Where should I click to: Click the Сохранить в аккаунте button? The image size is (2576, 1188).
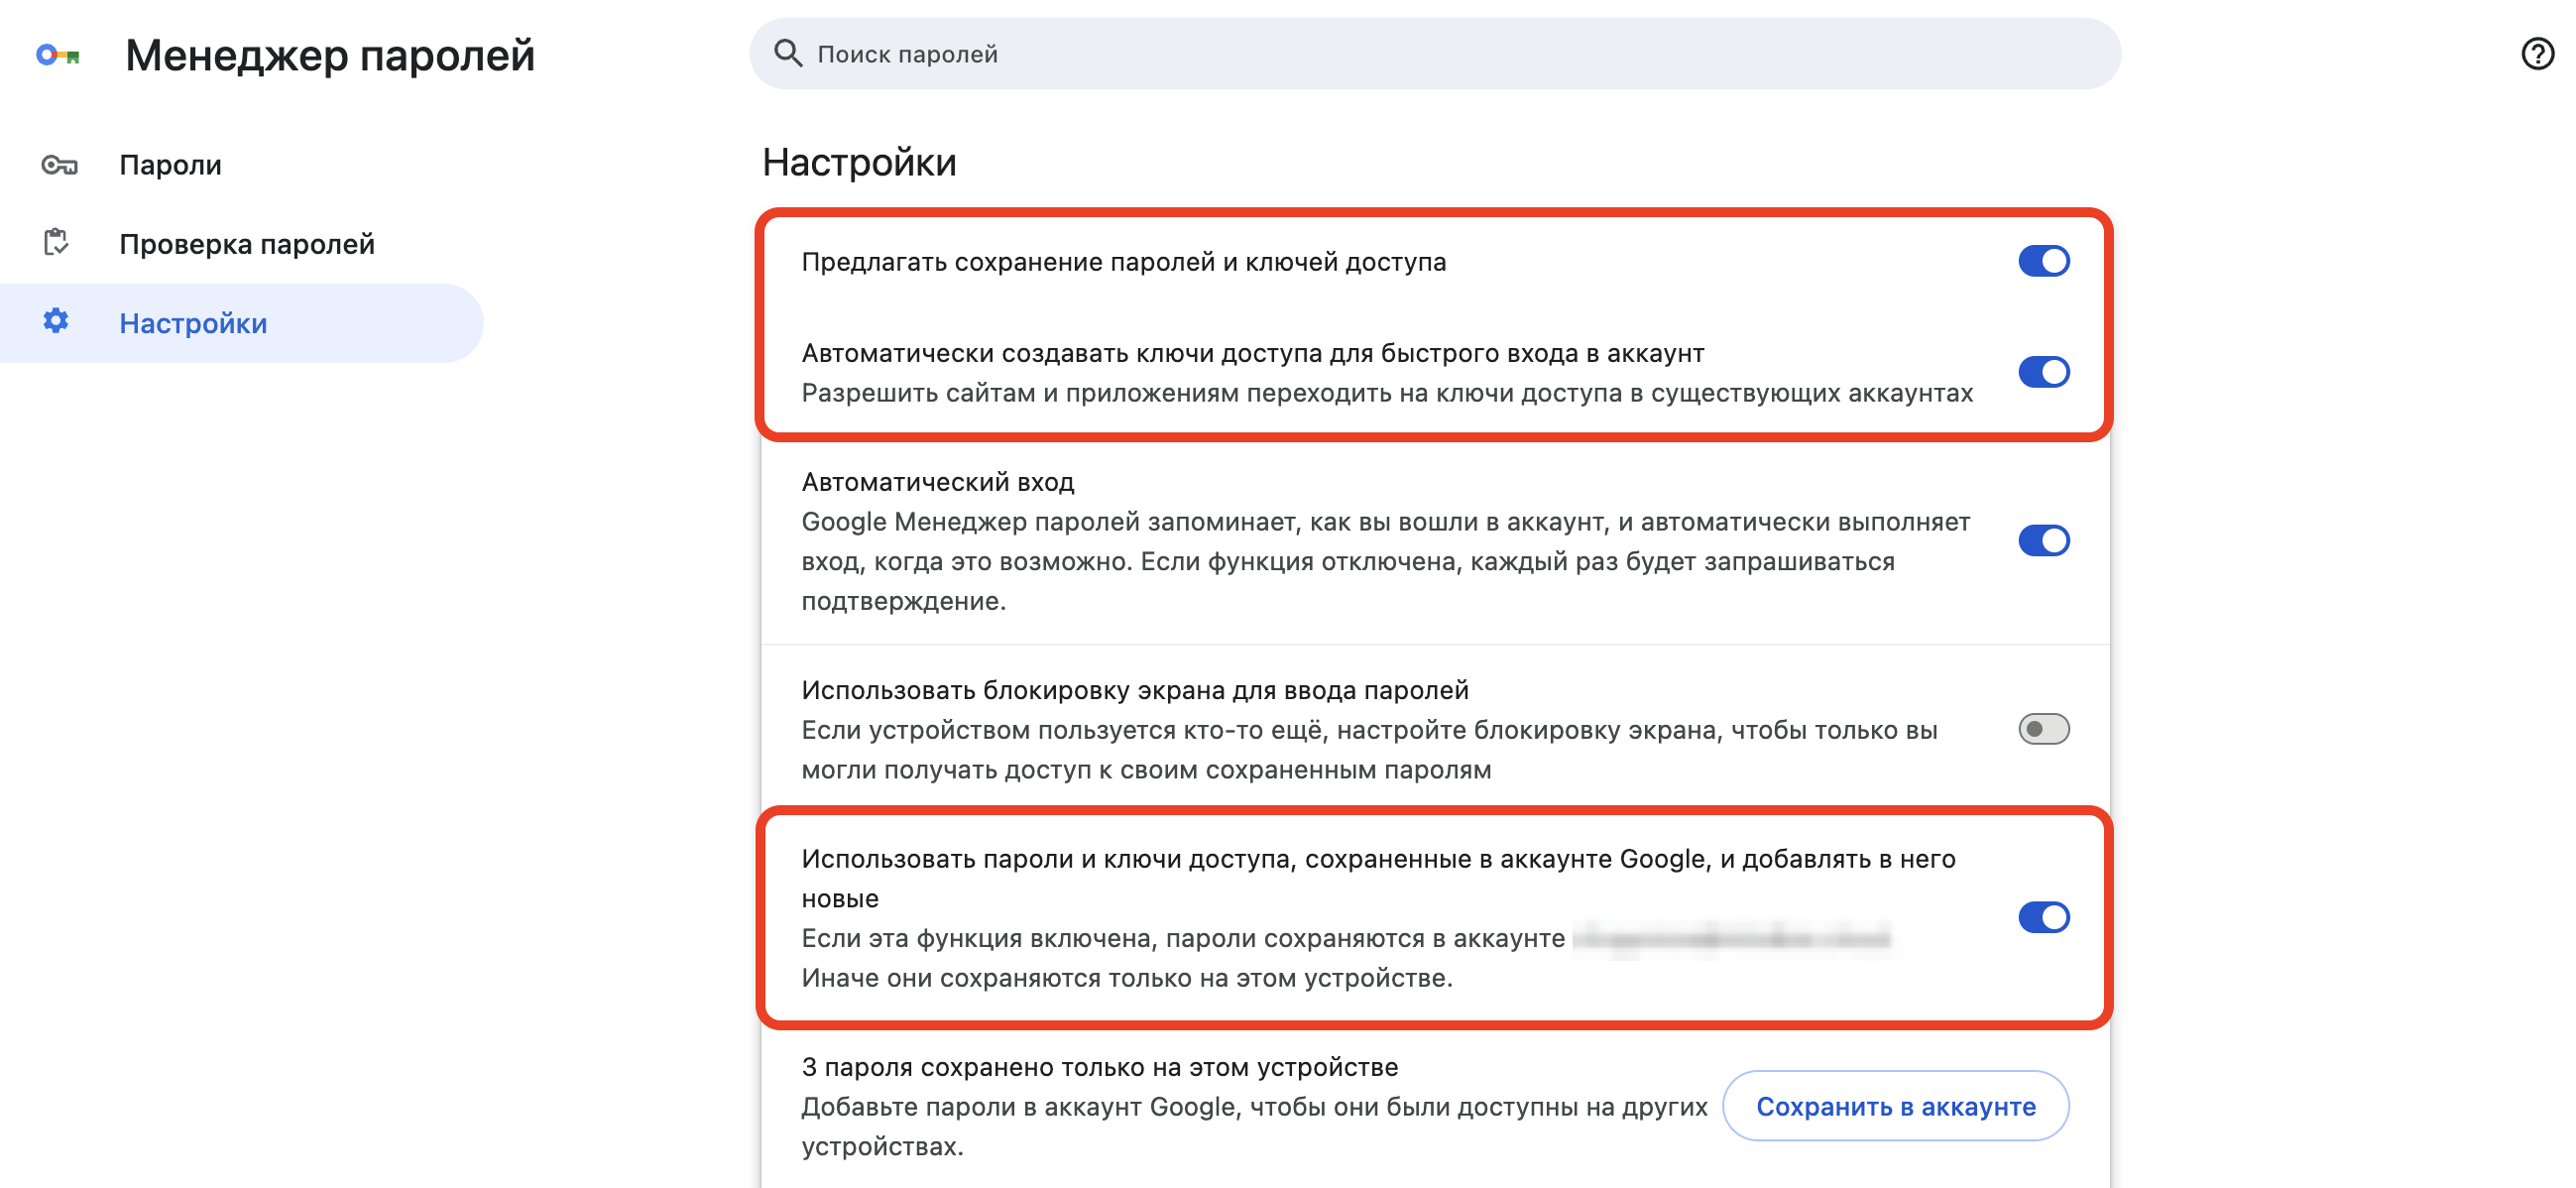point(1895,1106)
